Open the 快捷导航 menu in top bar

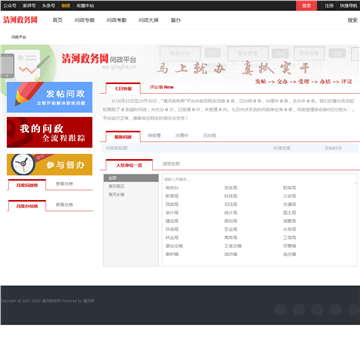348,6
